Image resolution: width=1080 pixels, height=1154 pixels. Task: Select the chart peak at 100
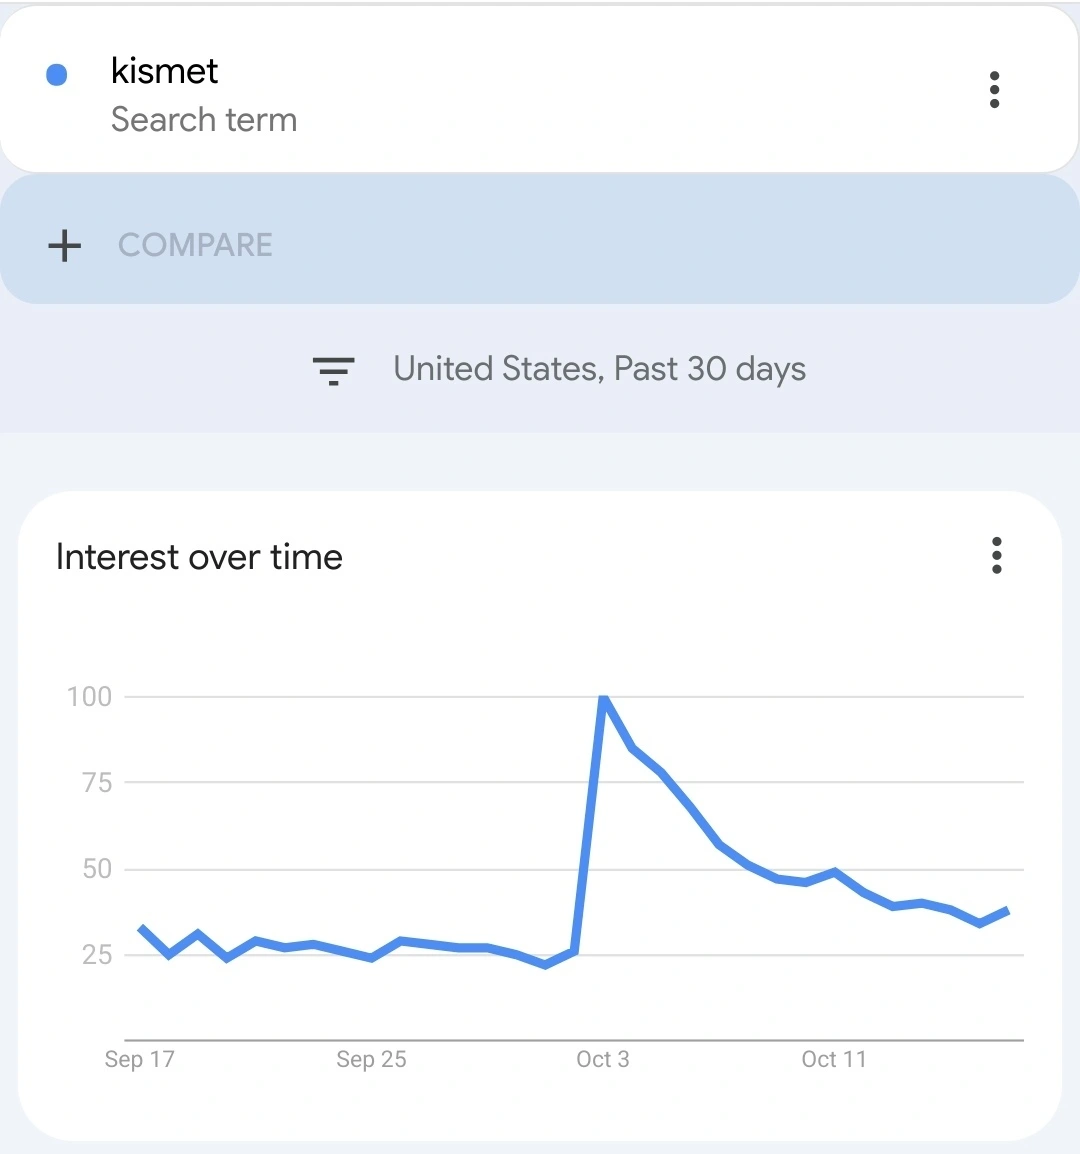click(x=603, y=698)
